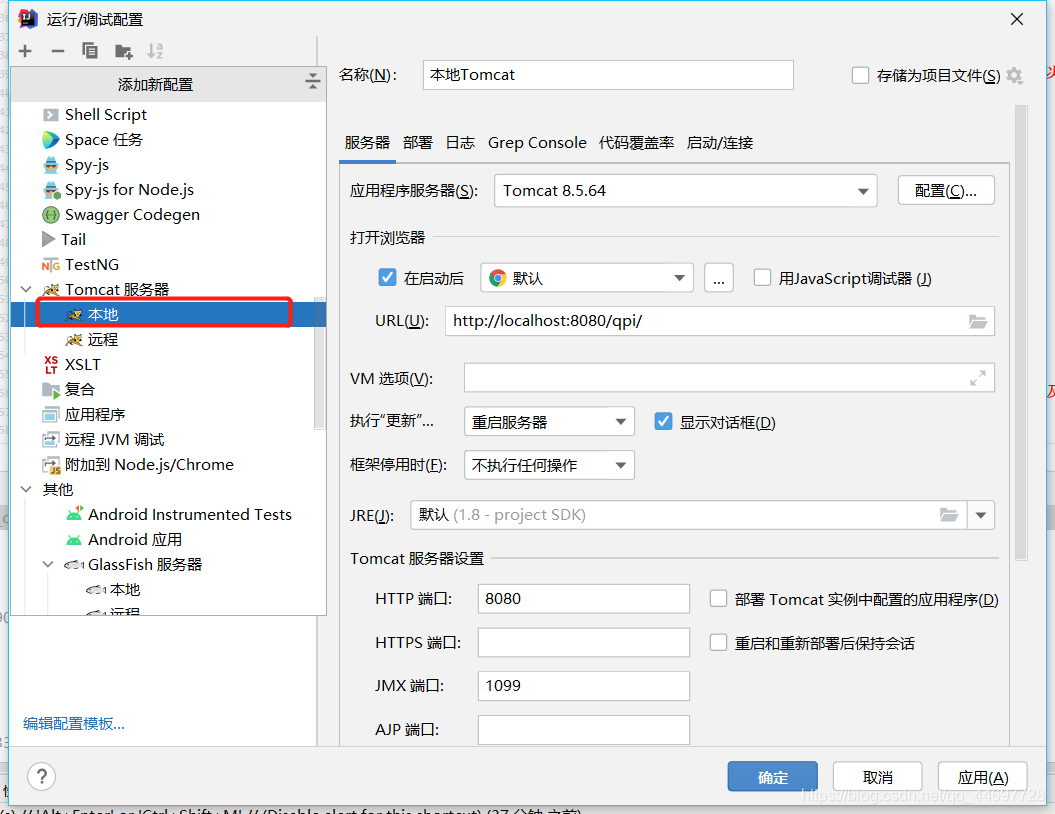Switch to the 部署 tab

(418, 143)
